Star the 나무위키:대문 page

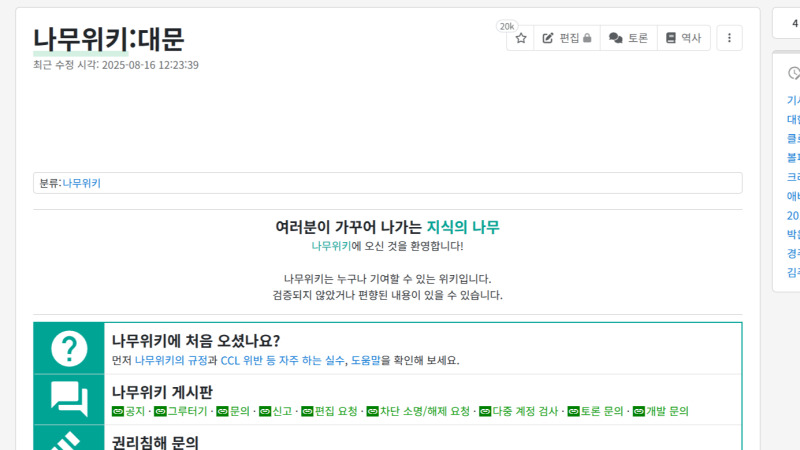click(x=520, y=38)
